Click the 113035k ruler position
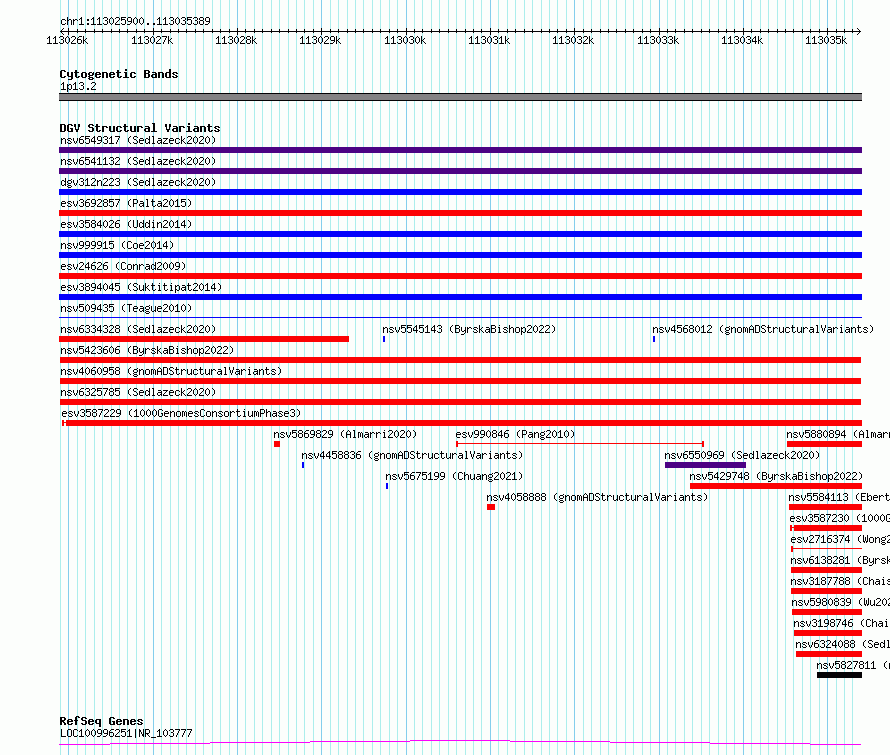This screenshot has height=755, width=890. tap(826, 40)
